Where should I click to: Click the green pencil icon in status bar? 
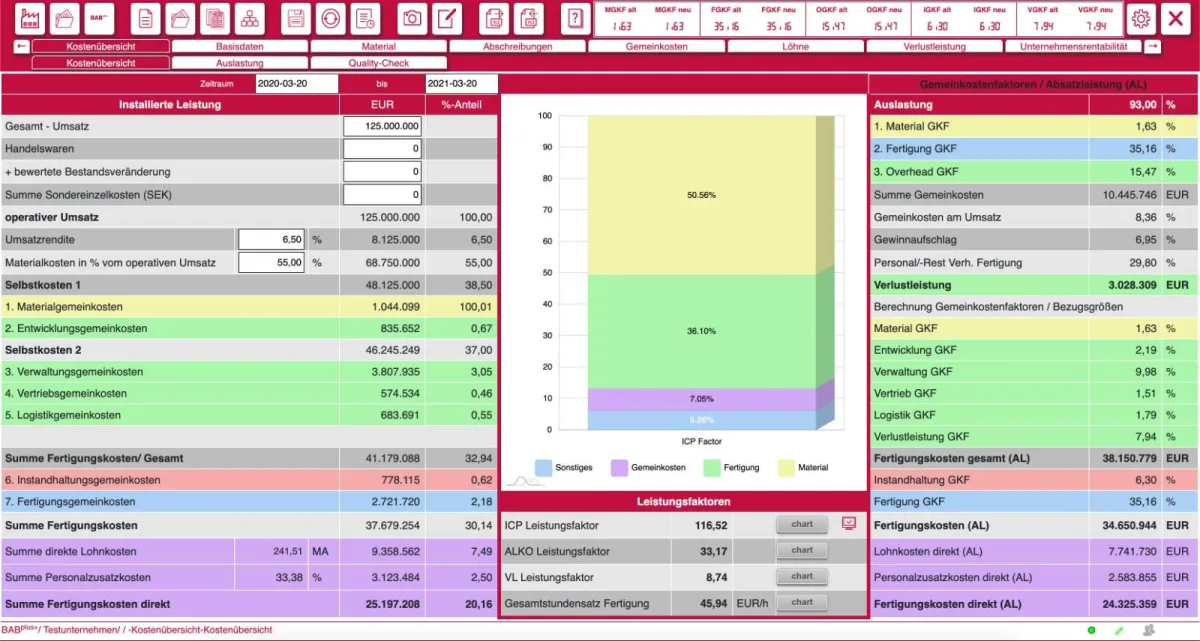tap(1119, 630)
